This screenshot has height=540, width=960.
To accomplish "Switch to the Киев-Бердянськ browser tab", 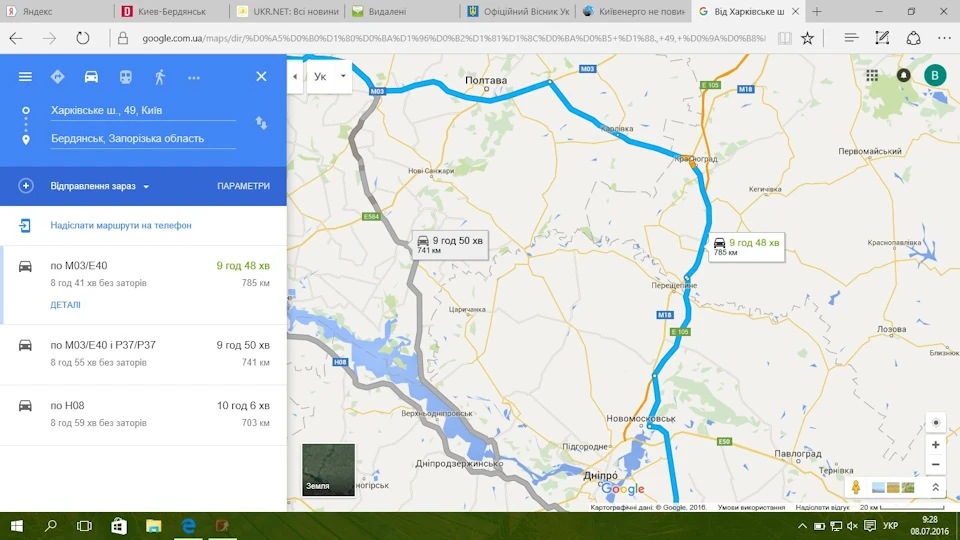I will pos(172,11).
